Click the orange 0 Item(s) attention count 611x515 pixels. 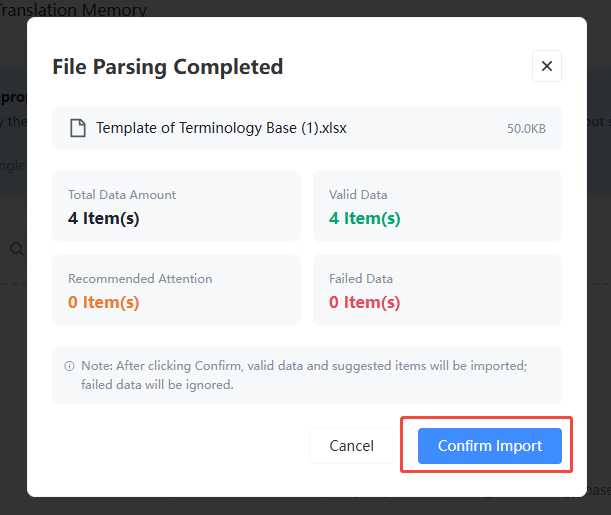click(104, 302)
